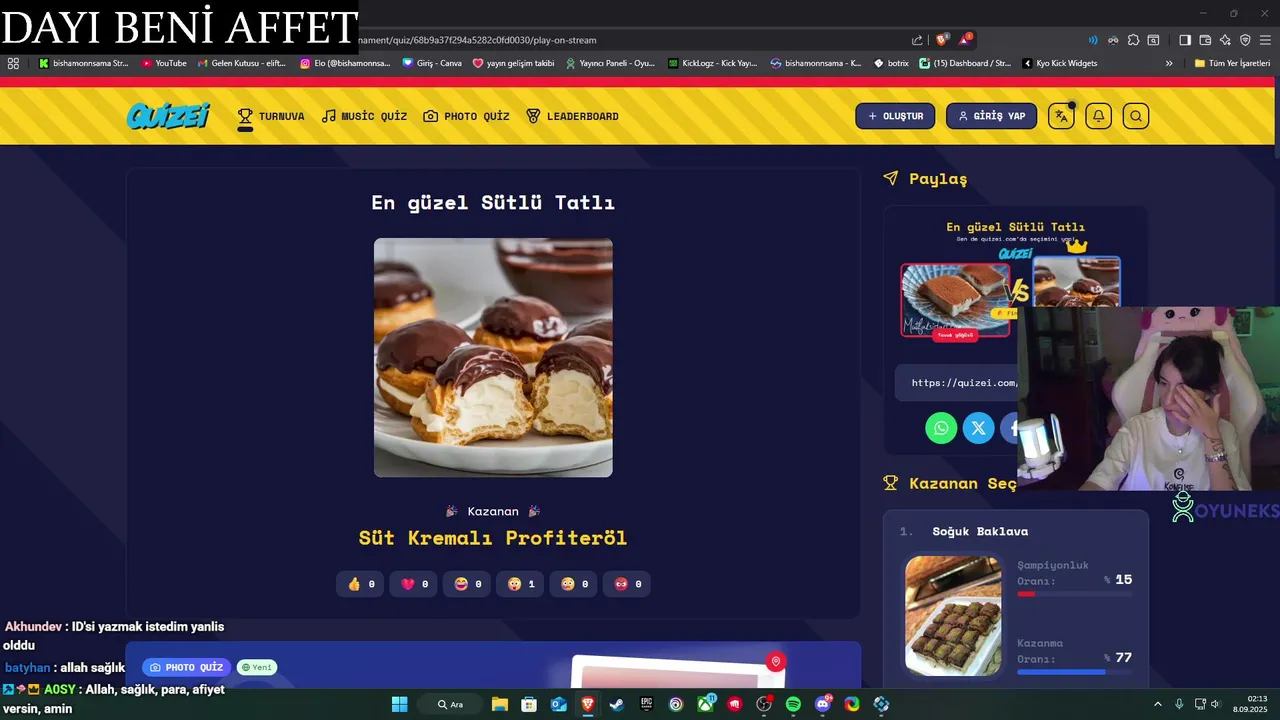Open the YouTube bookmark
Screen dimensions: 1280x720
pos(164,63)
